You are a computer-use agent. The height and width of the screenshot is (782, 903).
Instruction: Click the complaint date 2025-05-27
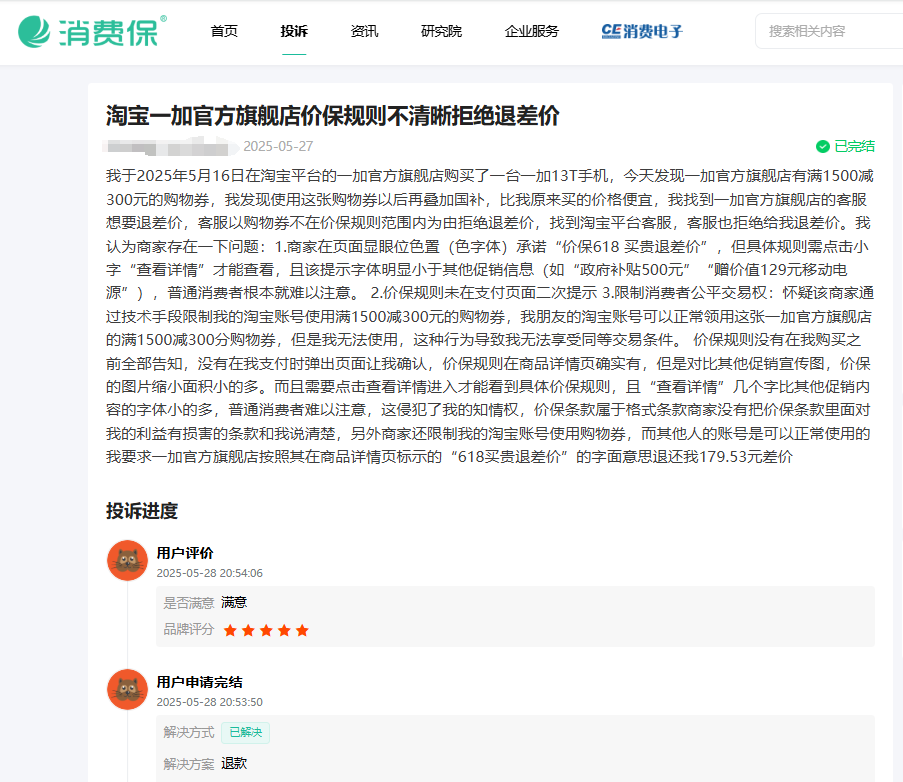point(278,146)
